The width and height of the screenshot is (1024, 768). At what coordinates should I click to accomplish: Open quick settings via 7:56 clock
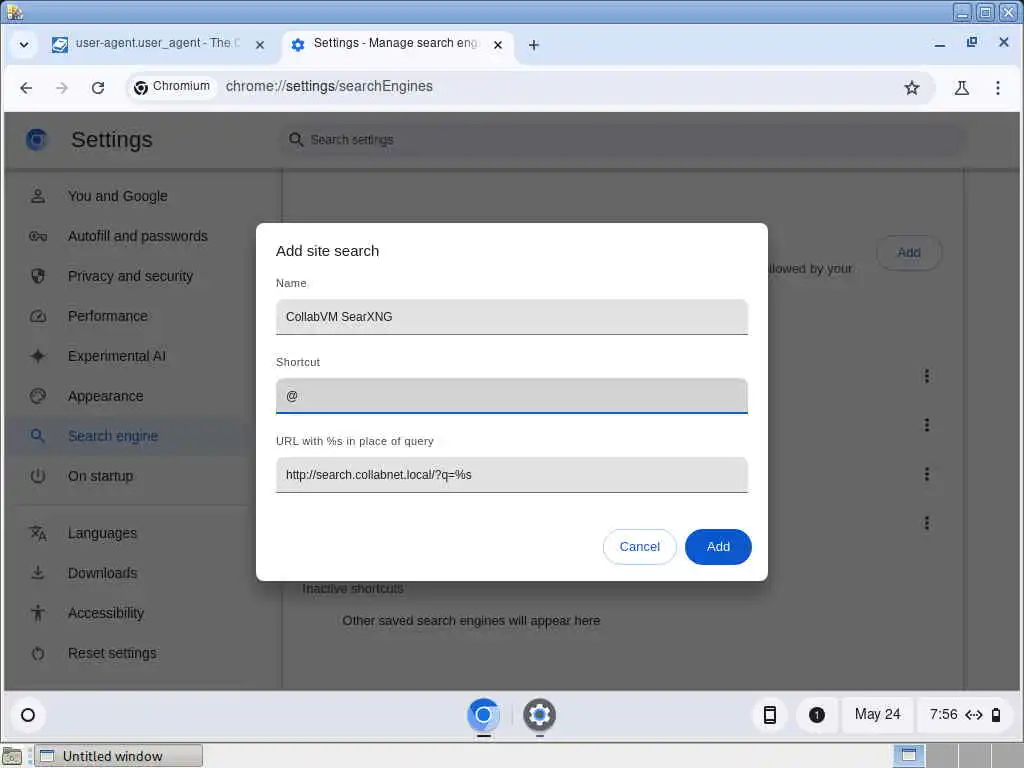coord(965,714)
